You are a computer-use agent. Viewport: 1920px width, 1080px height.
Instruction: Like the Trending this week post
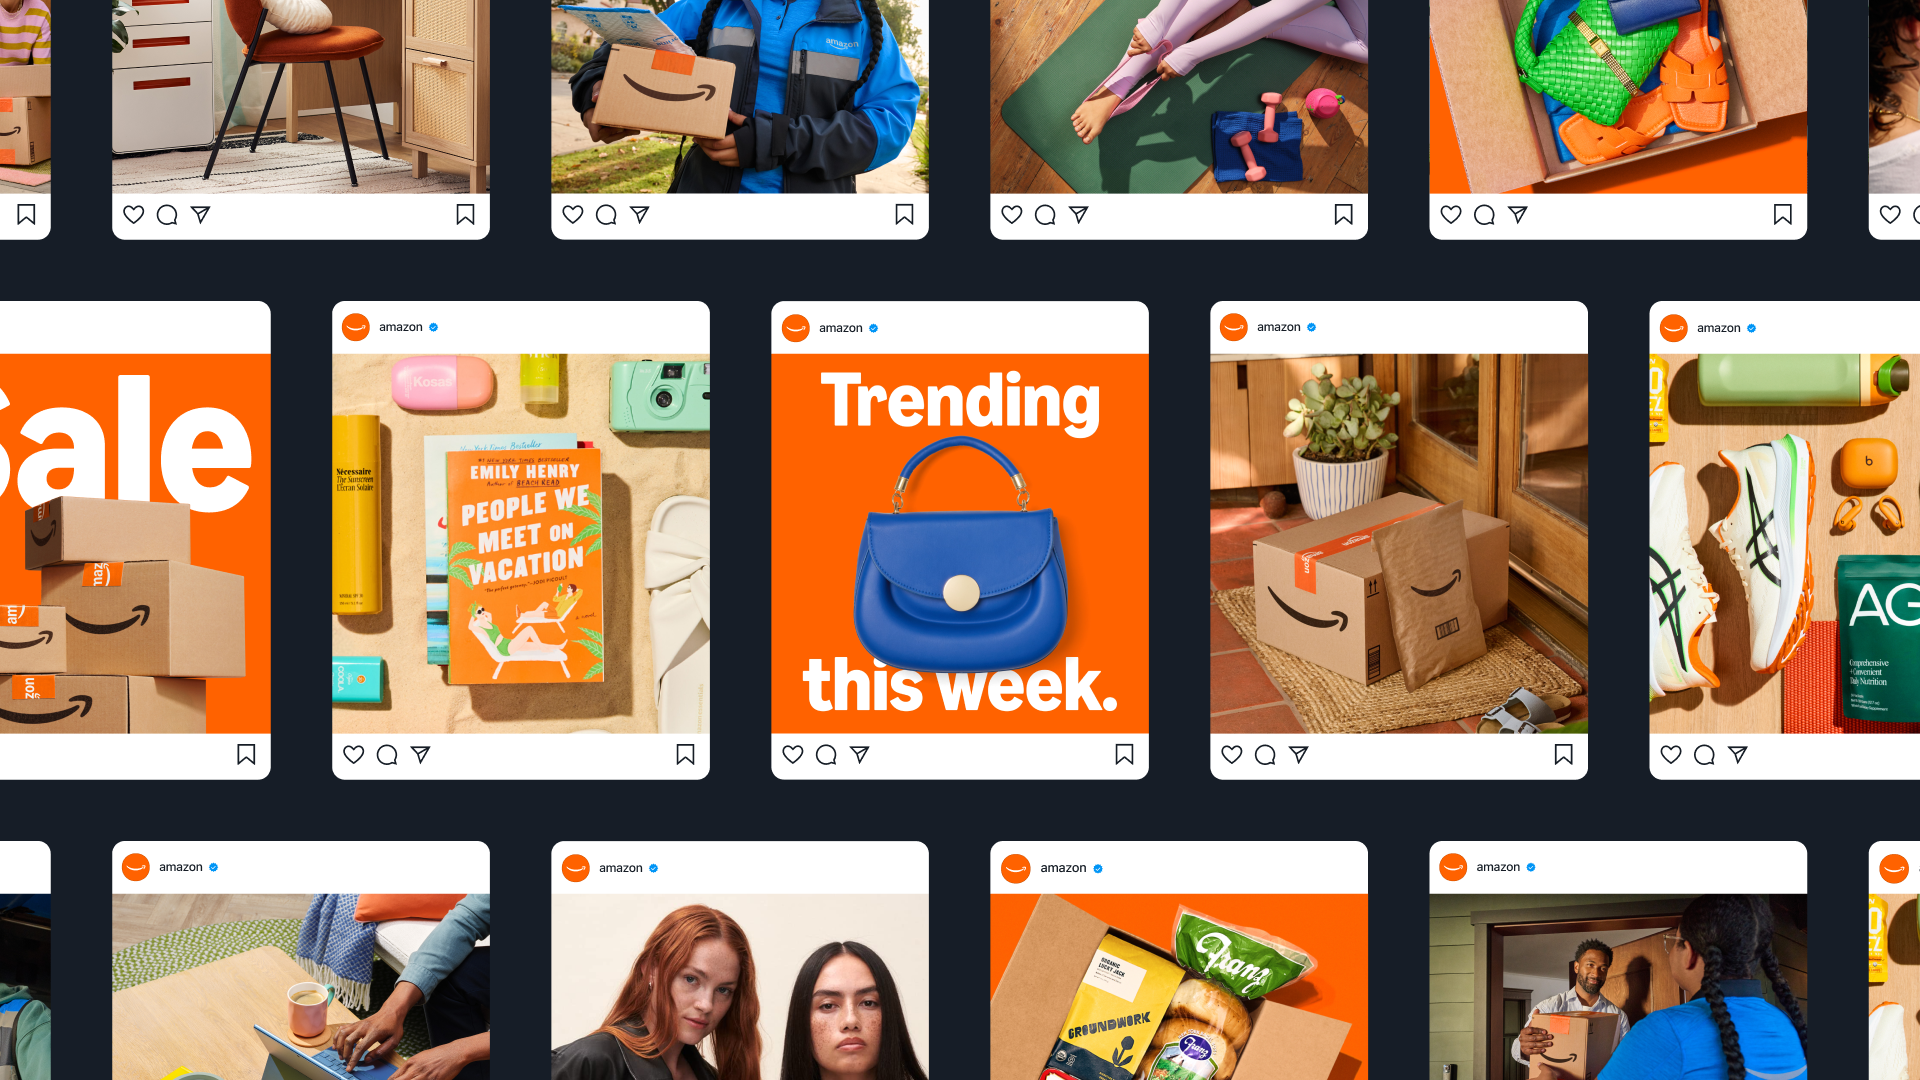[793, 755]
